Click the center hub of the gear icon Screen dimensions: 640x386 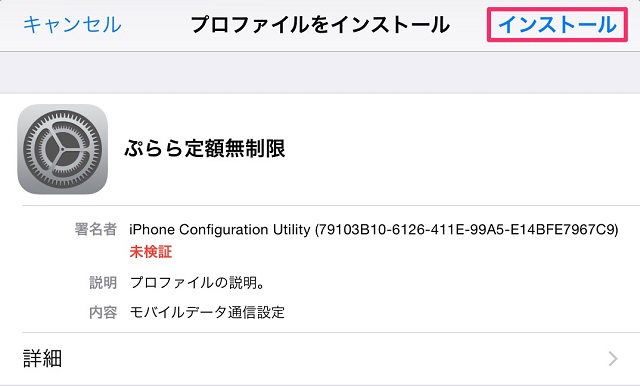[62, 150]
